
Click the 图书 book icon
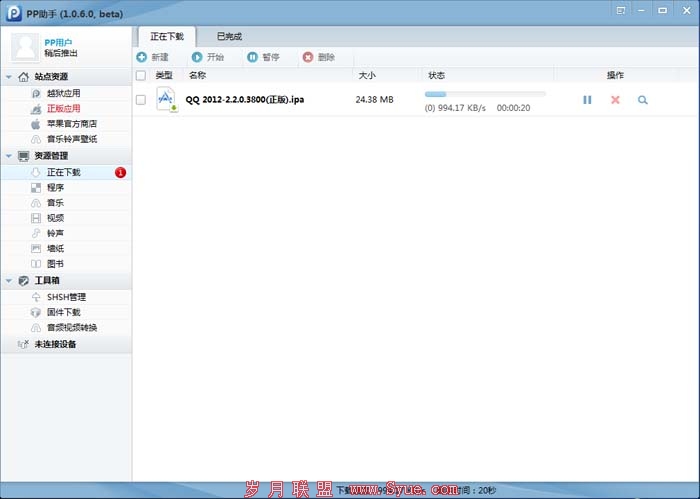pyautogui.click(x=36, y=264)
